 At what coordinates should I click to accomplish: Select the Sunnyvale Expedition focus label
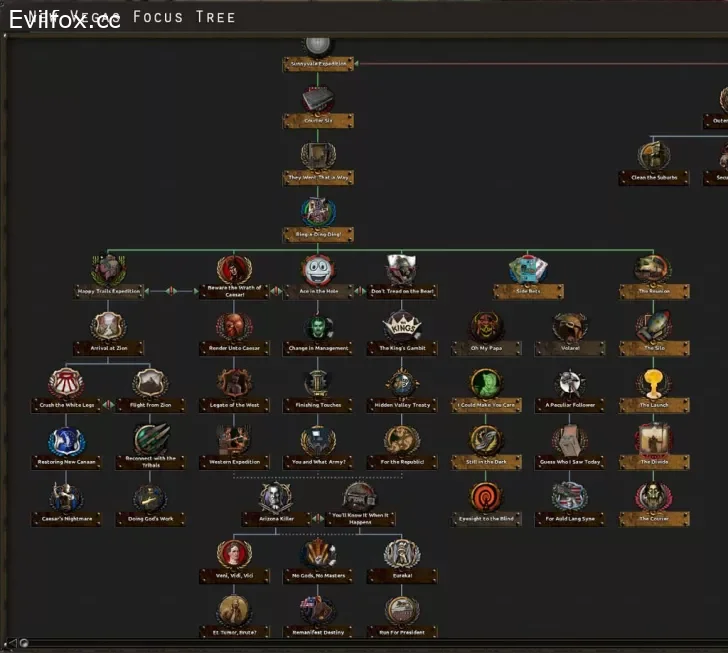(x=318, y=64)
